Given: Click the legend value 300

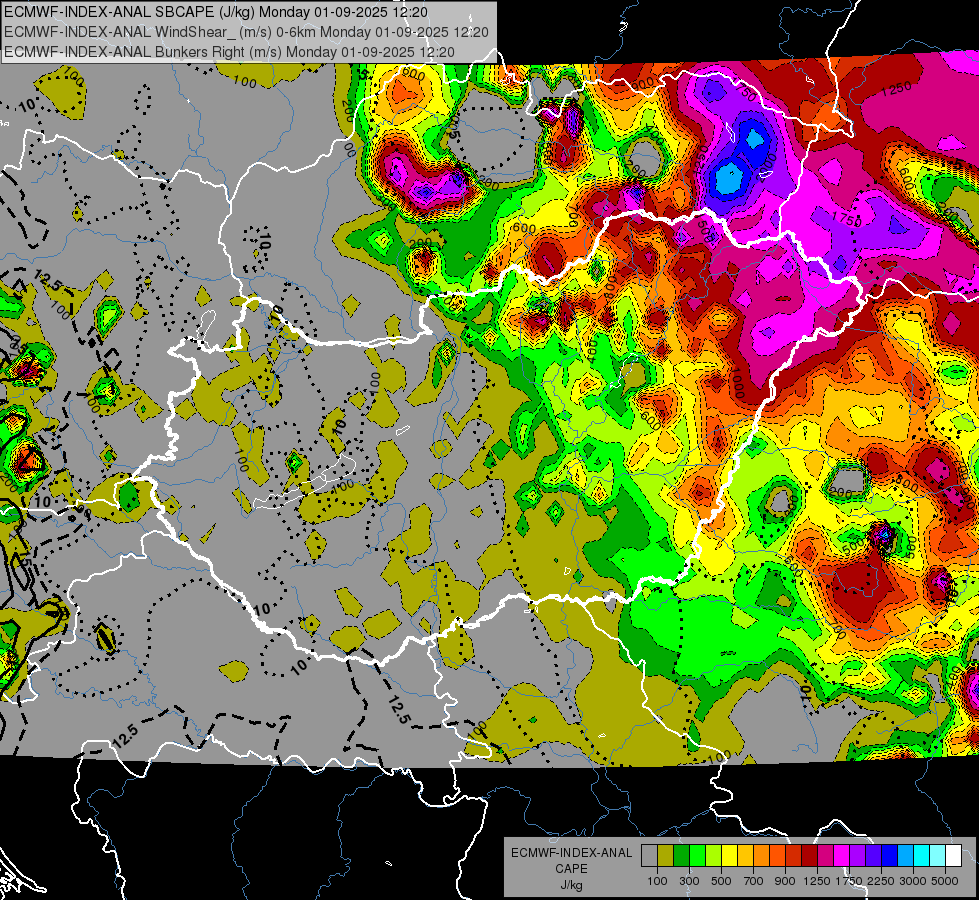Looking at the screenshot, I should click(x=689, y=881).
